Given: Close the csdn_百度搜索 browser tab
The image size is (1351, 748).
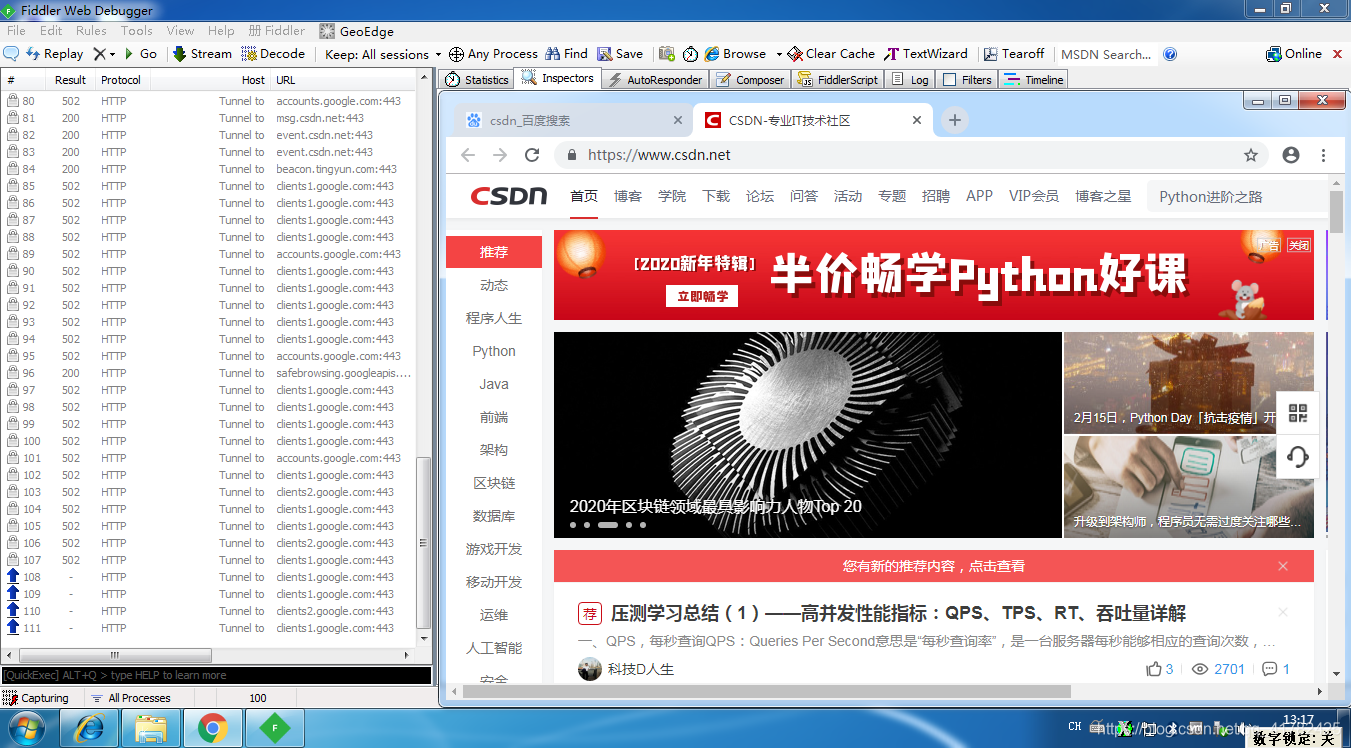Looking at the screenshot, I should pos(678,120).
